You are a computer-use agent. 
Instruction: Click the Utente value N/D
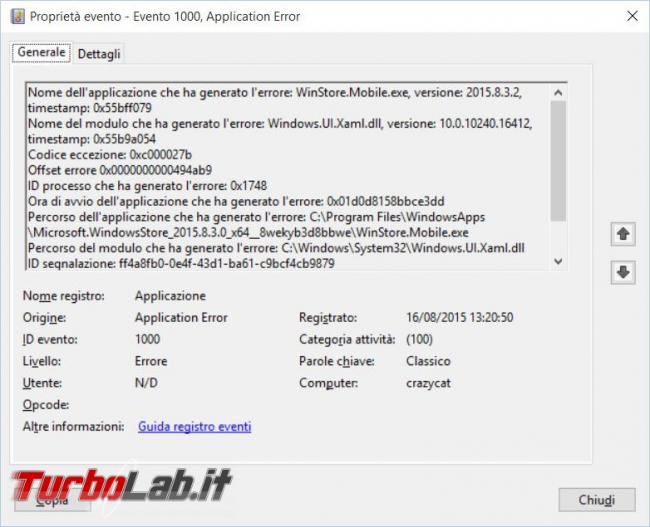[x=146, y=383]
